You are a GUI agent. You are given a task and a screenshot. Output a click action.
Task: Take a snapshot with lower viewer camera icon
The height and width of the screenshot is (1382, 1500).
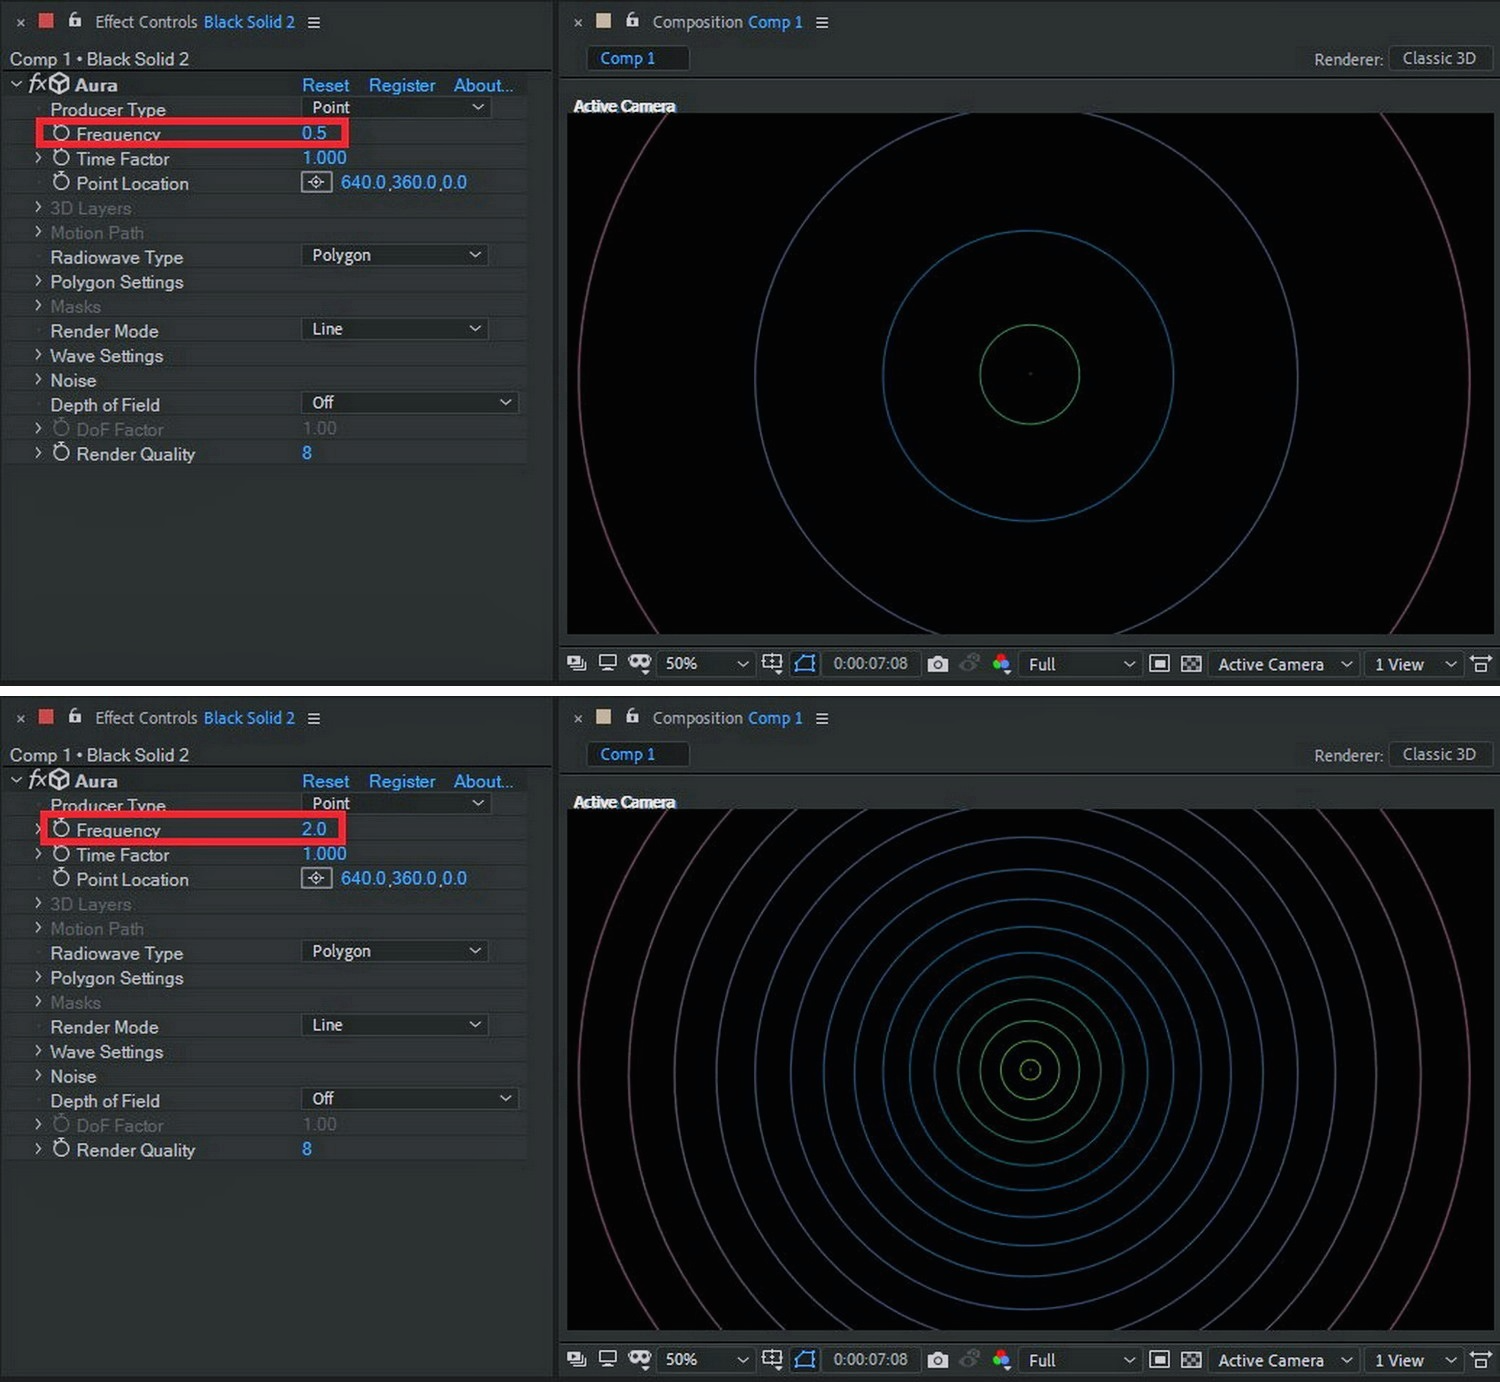click(x=937, y=1360)
